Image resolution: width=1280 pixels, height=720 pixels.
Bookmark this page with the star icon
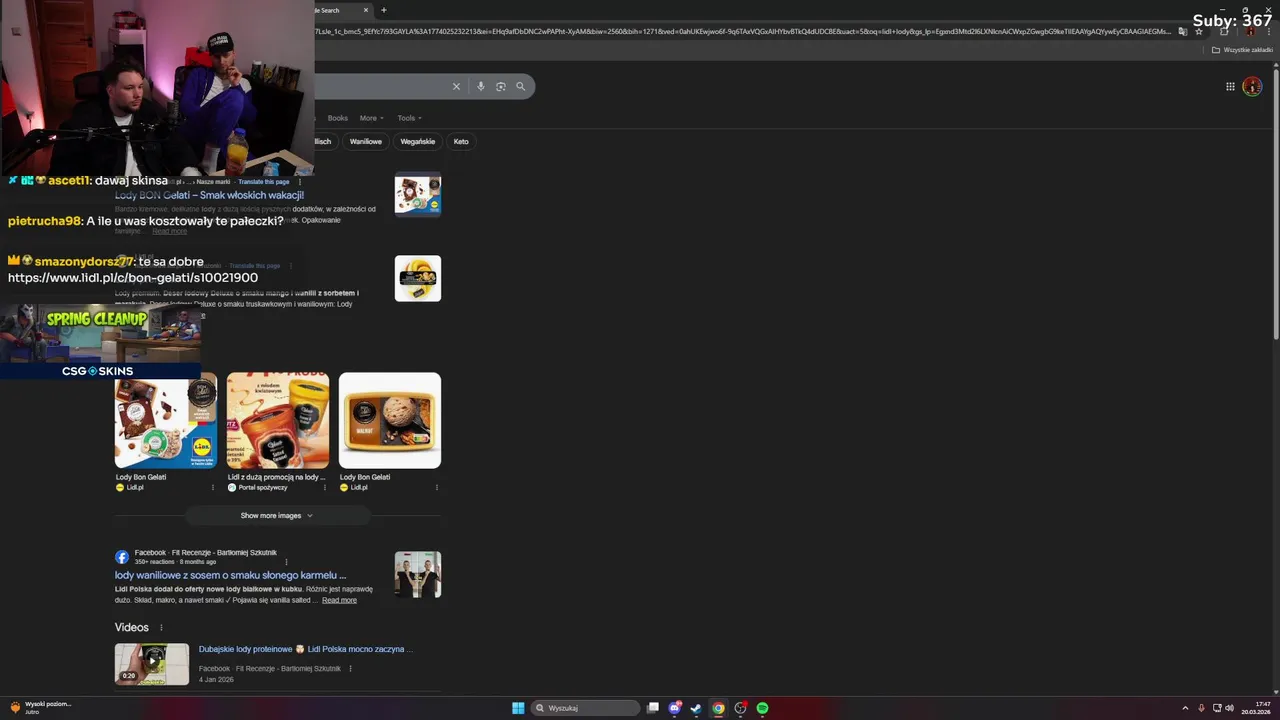[1199, 31]
